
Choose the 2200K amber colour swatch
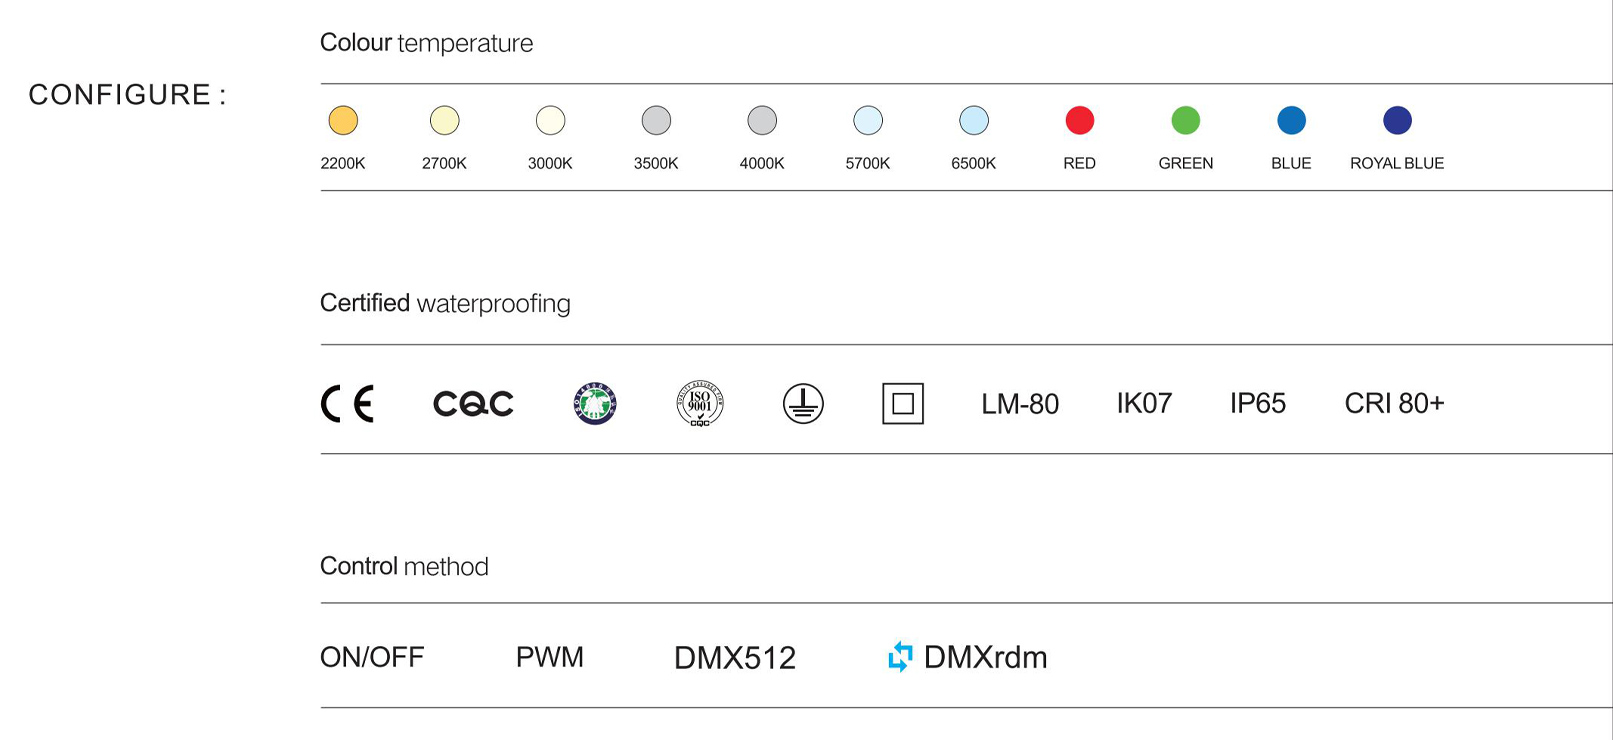tap(343, 120)
